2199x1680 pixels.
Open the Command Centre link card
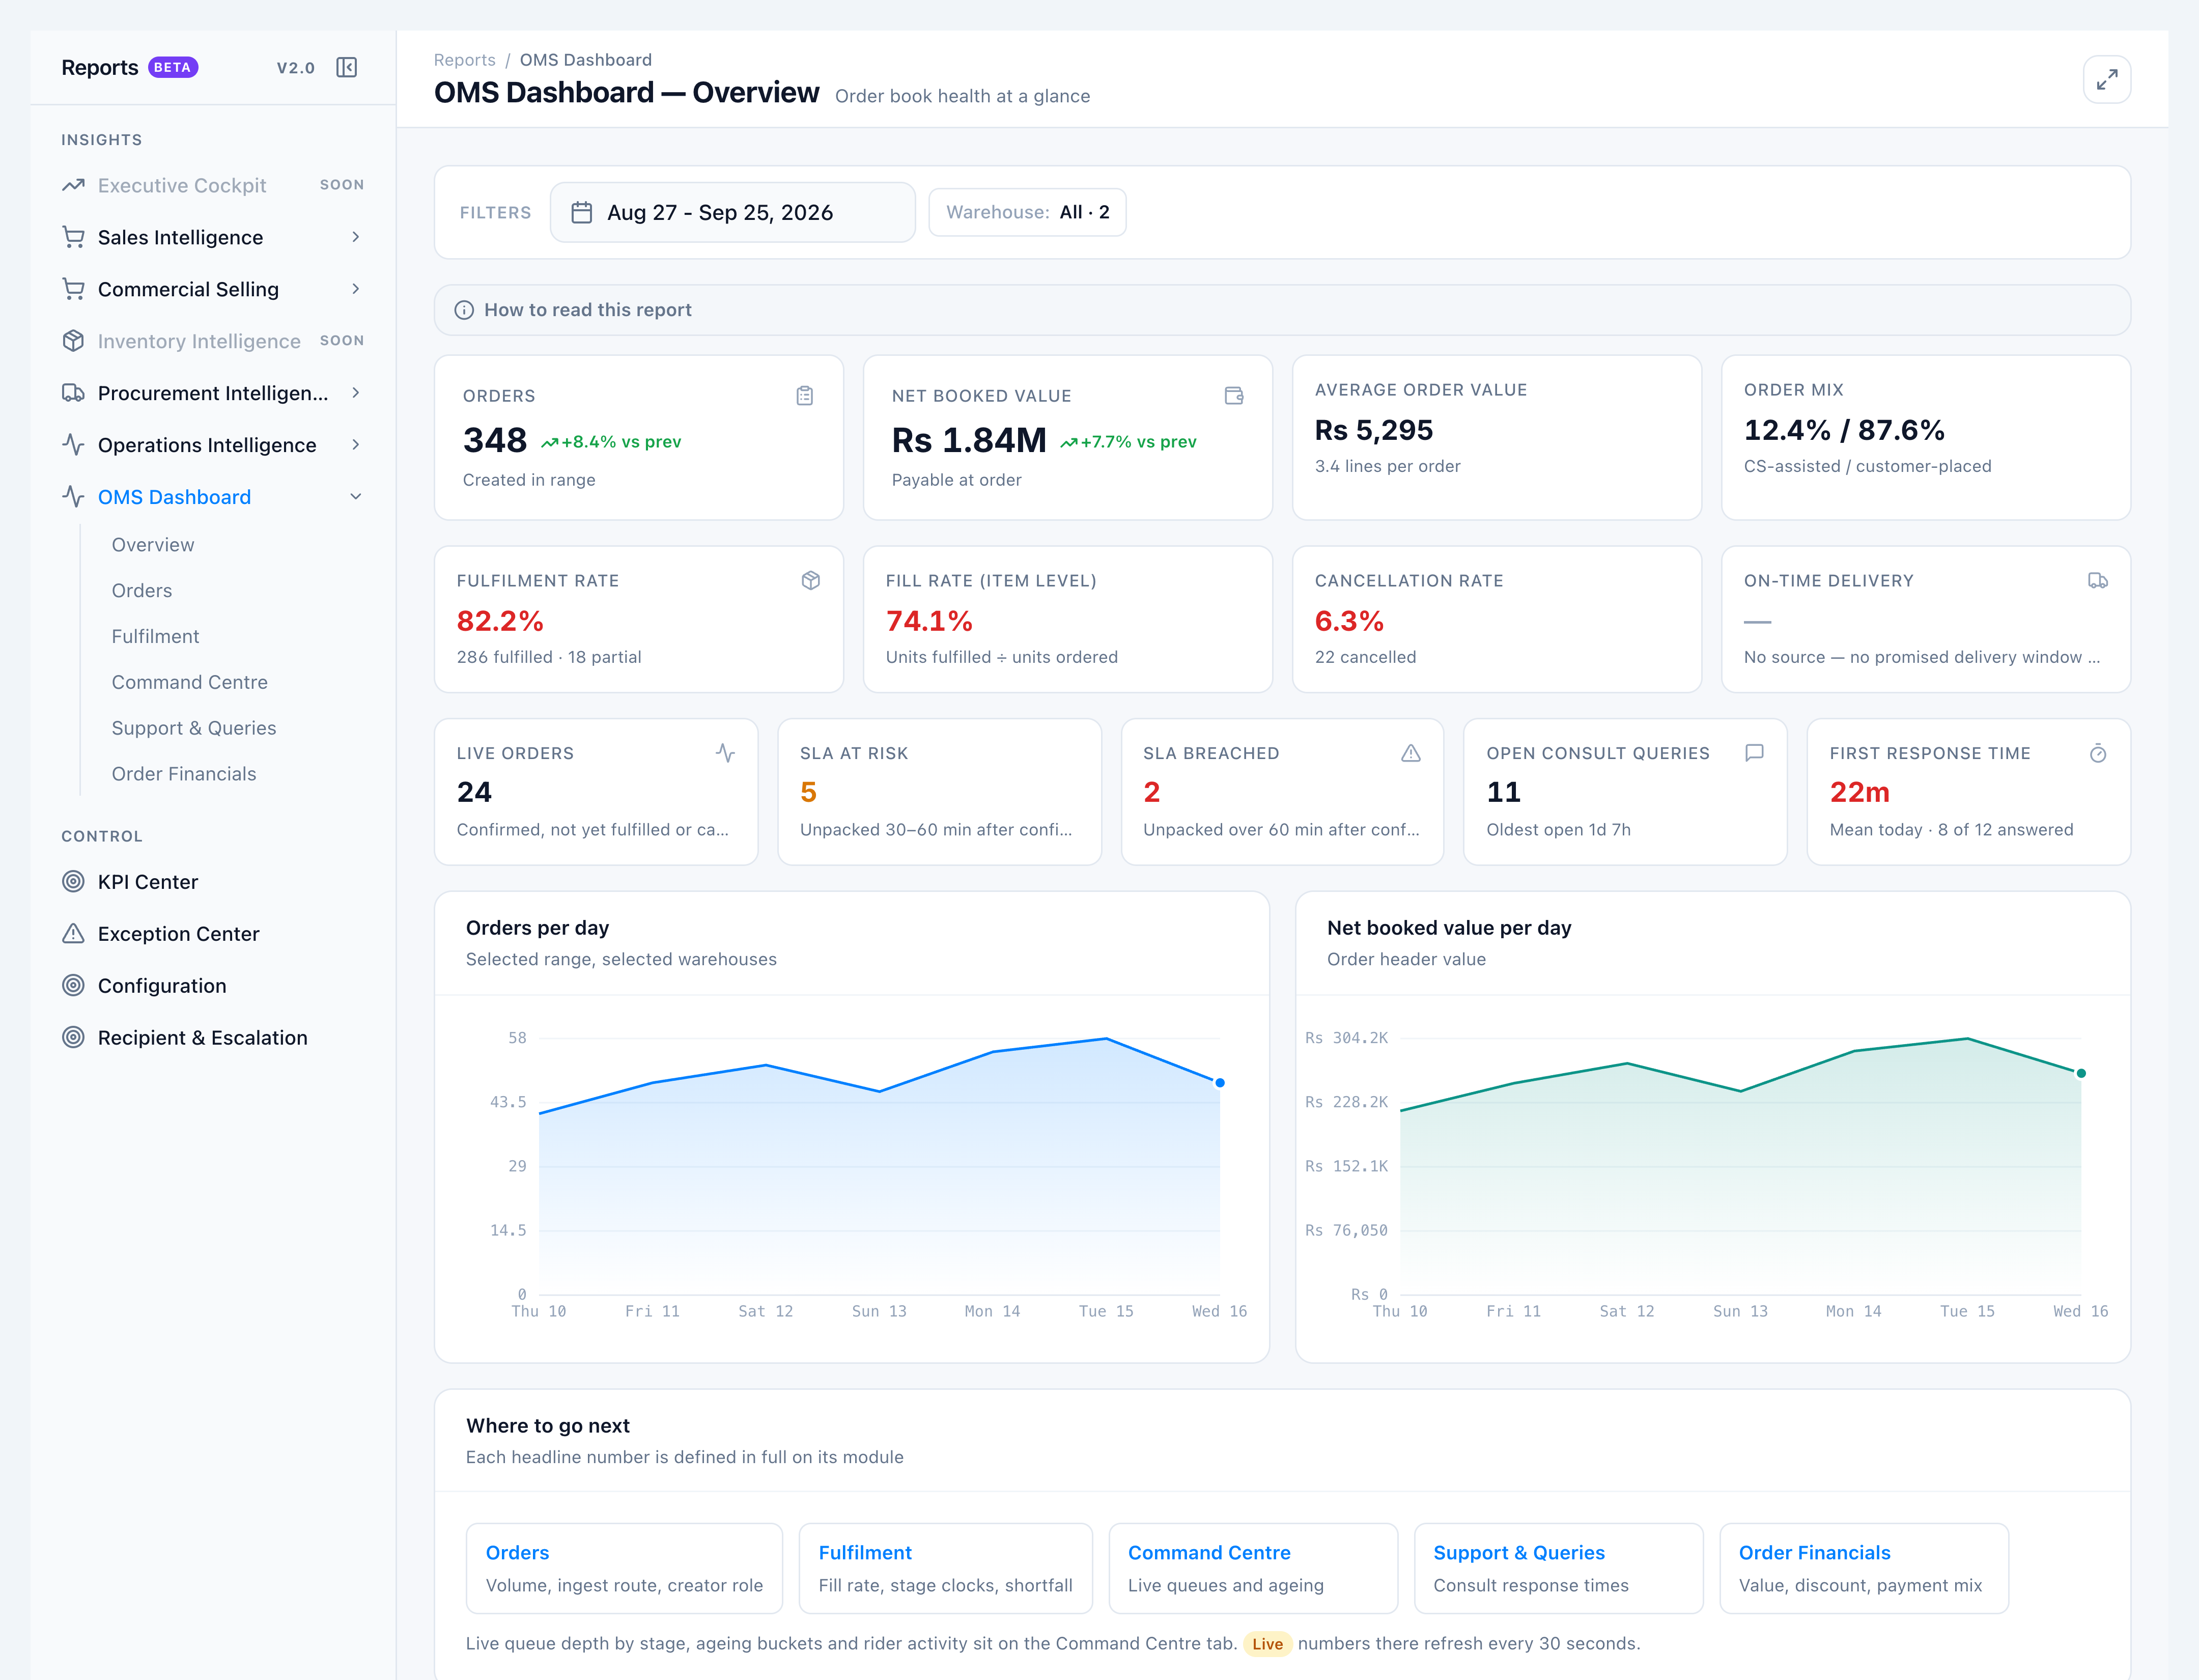tap(1252, 1568)
